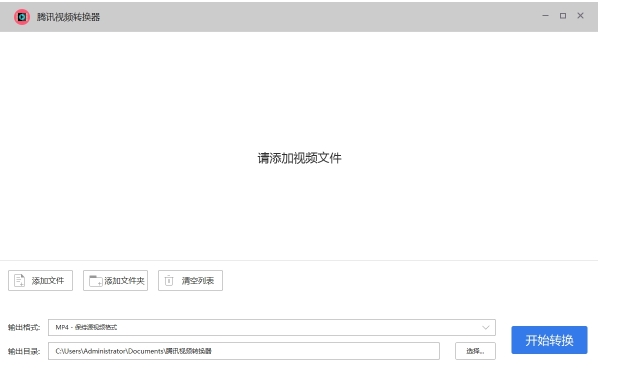Maximize the converter window
The image size is (621, 369).
tap(563, 16)
